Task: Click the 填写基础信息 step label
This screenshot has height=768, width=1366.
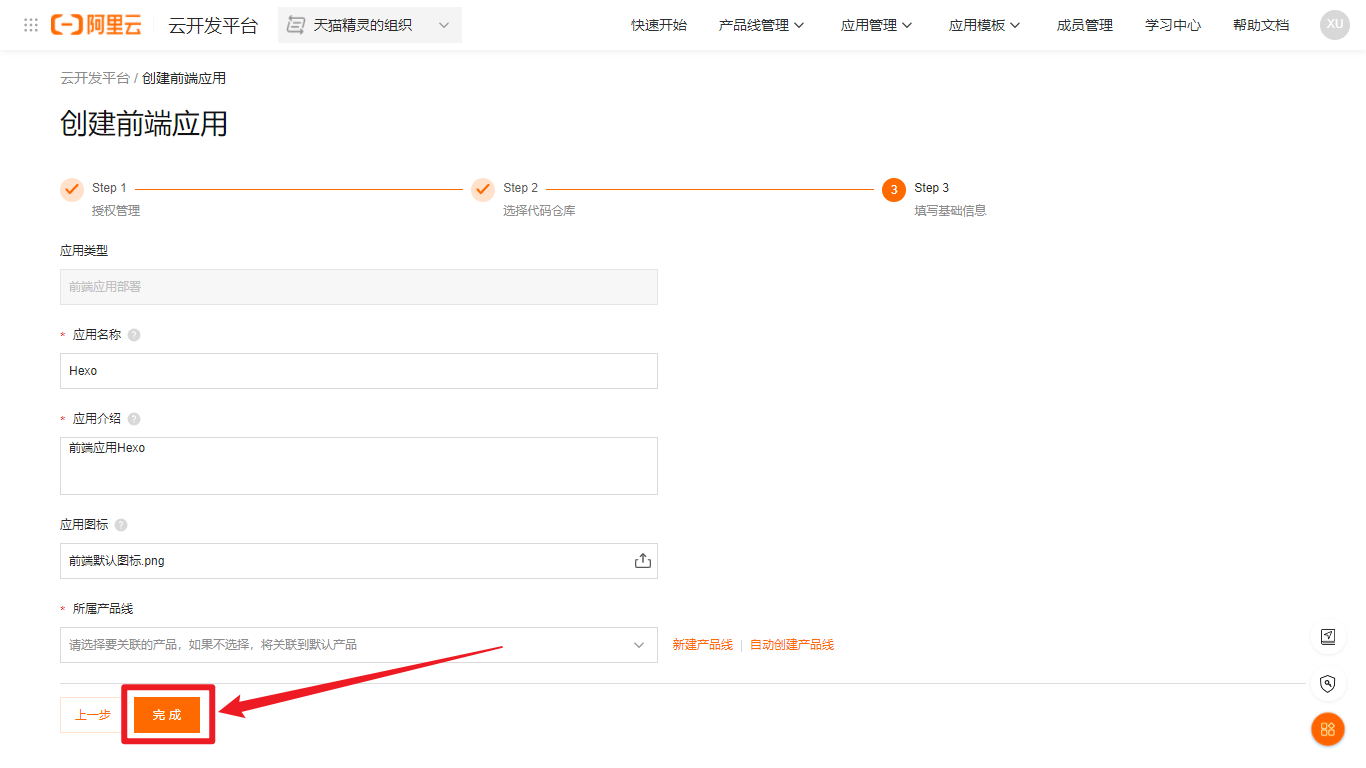Action: tap(950, 211)
